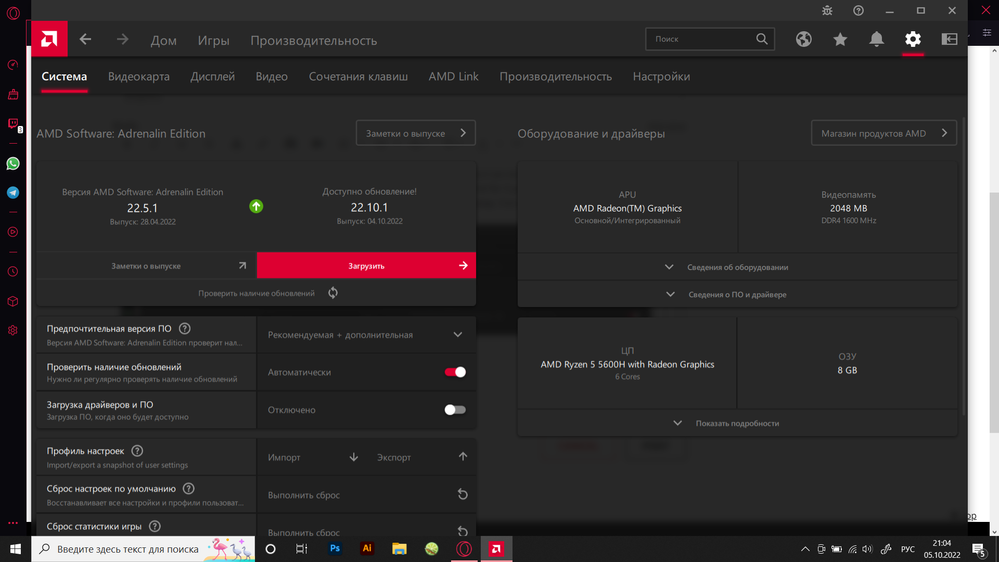Show hidden system tray icons
This screenshot has width=999, height=562.
(x=805, y=549)
